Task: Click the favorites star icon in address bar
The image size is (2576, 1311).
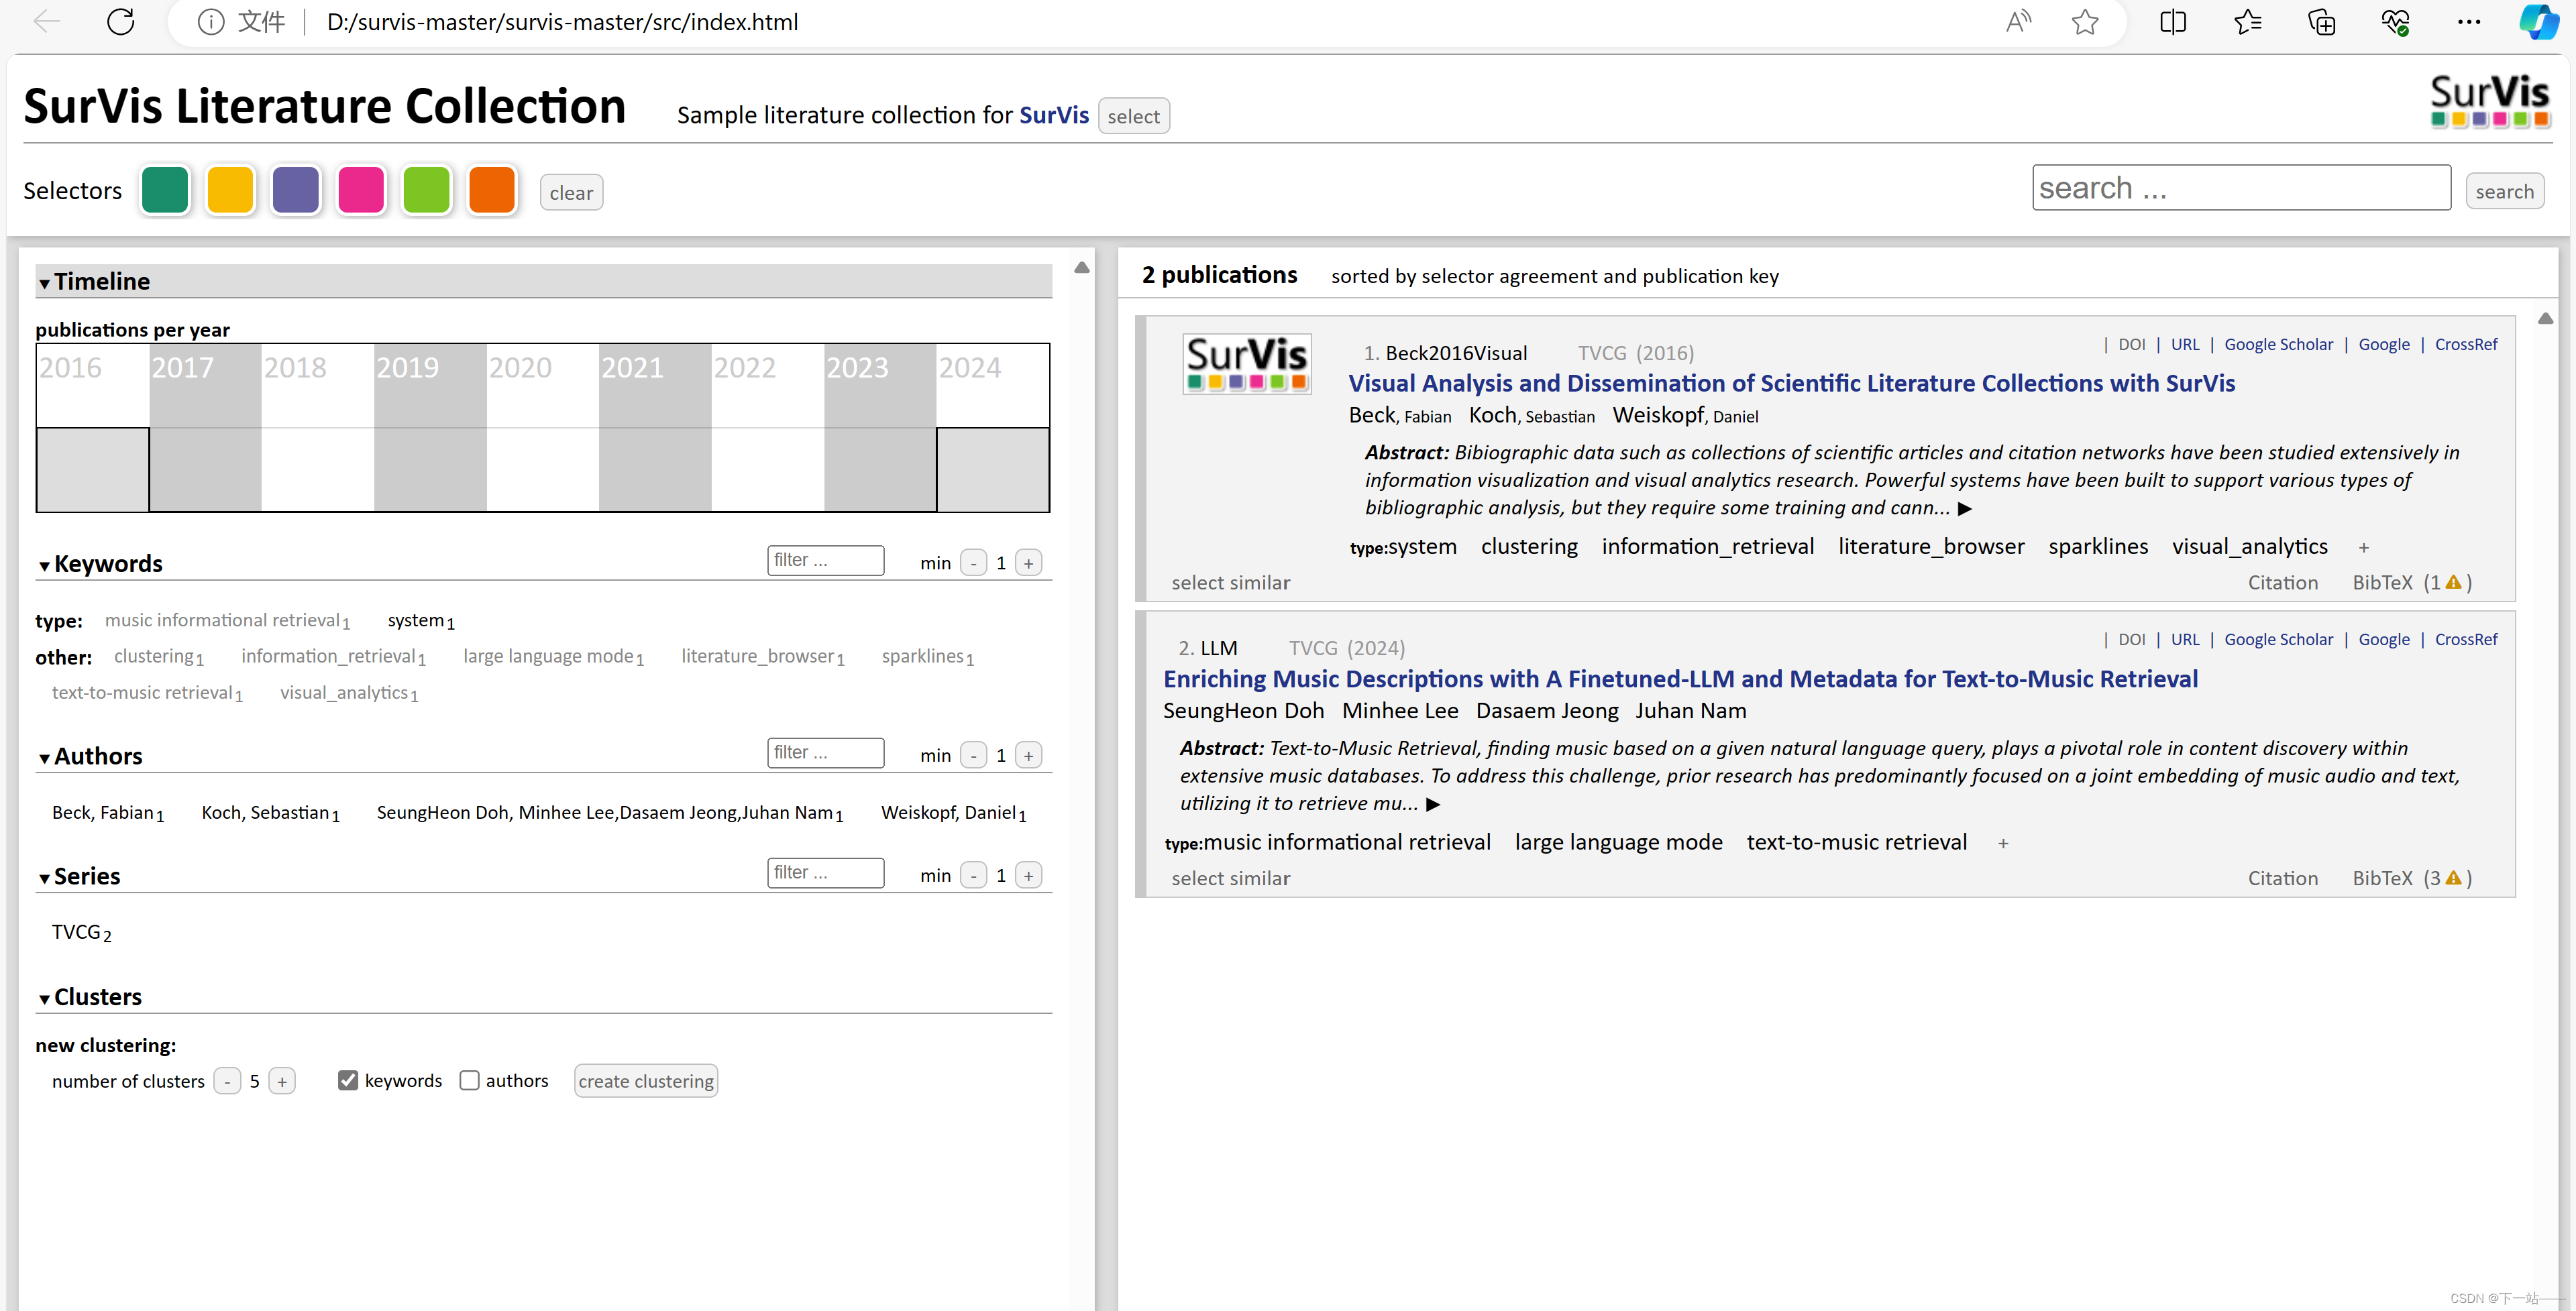Action: point(2085,22)
